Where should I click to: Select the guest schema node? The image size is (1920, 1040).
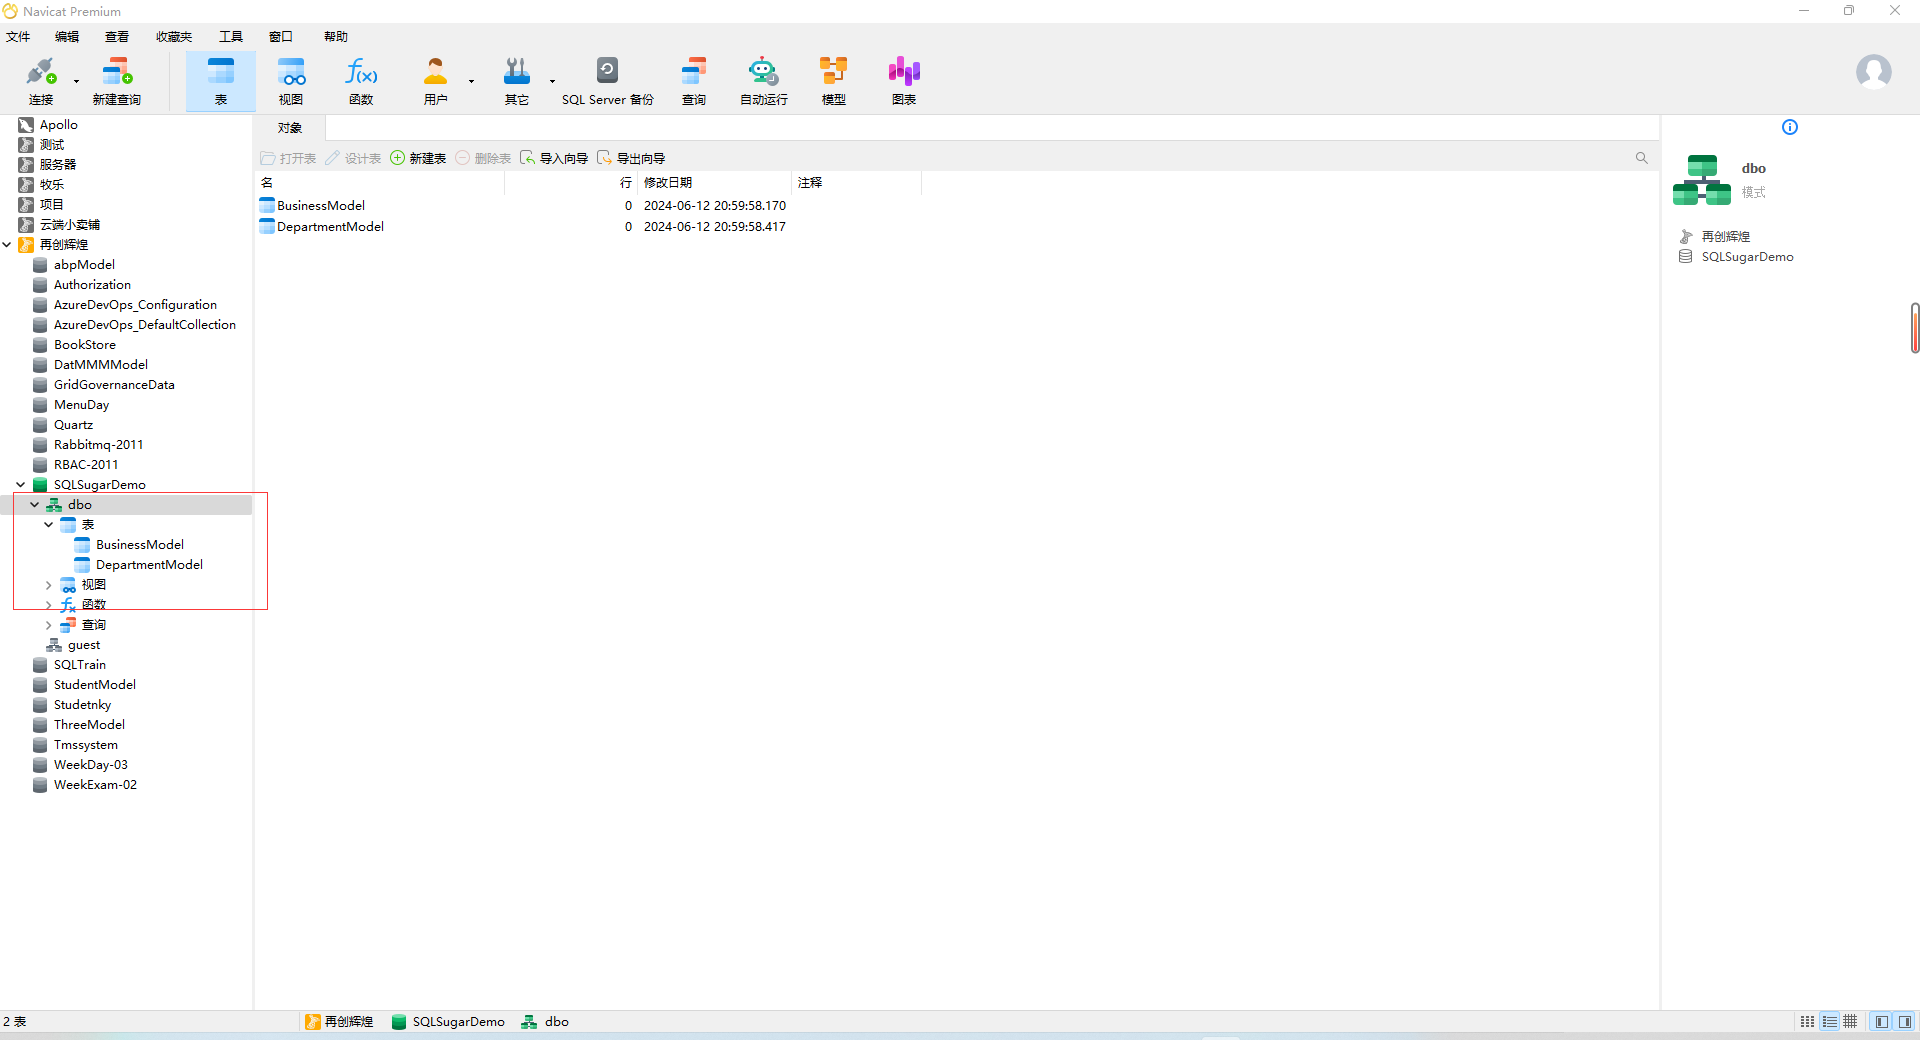[x=84, y=644]
